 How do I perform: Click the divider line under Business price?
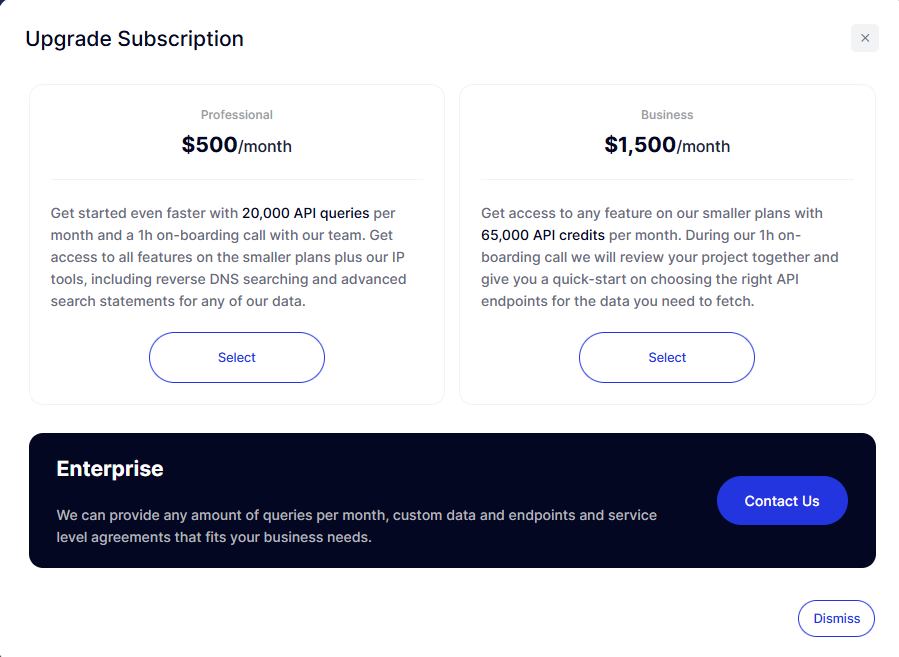[667, 179]
